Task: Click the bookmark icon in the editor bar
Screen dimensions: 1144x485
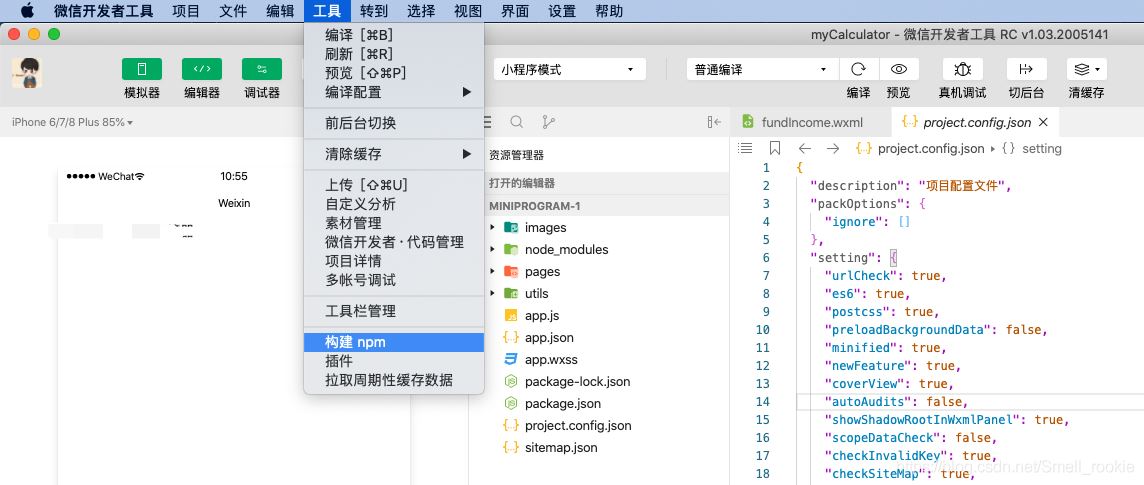Action: pyautogui.click(x=775, y=148)
